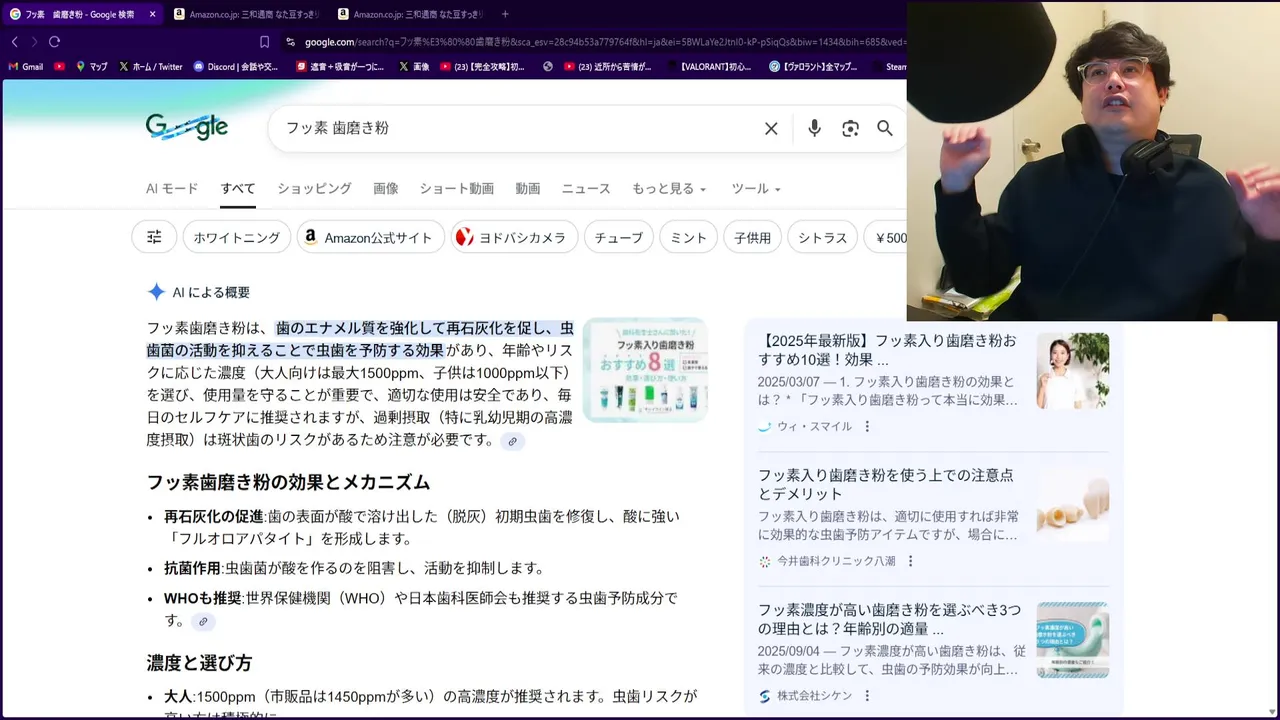Apply the Amazon公式サイト filter chip
The width and height of the screenshot is (1280, 720).
[x=369, y=237]
